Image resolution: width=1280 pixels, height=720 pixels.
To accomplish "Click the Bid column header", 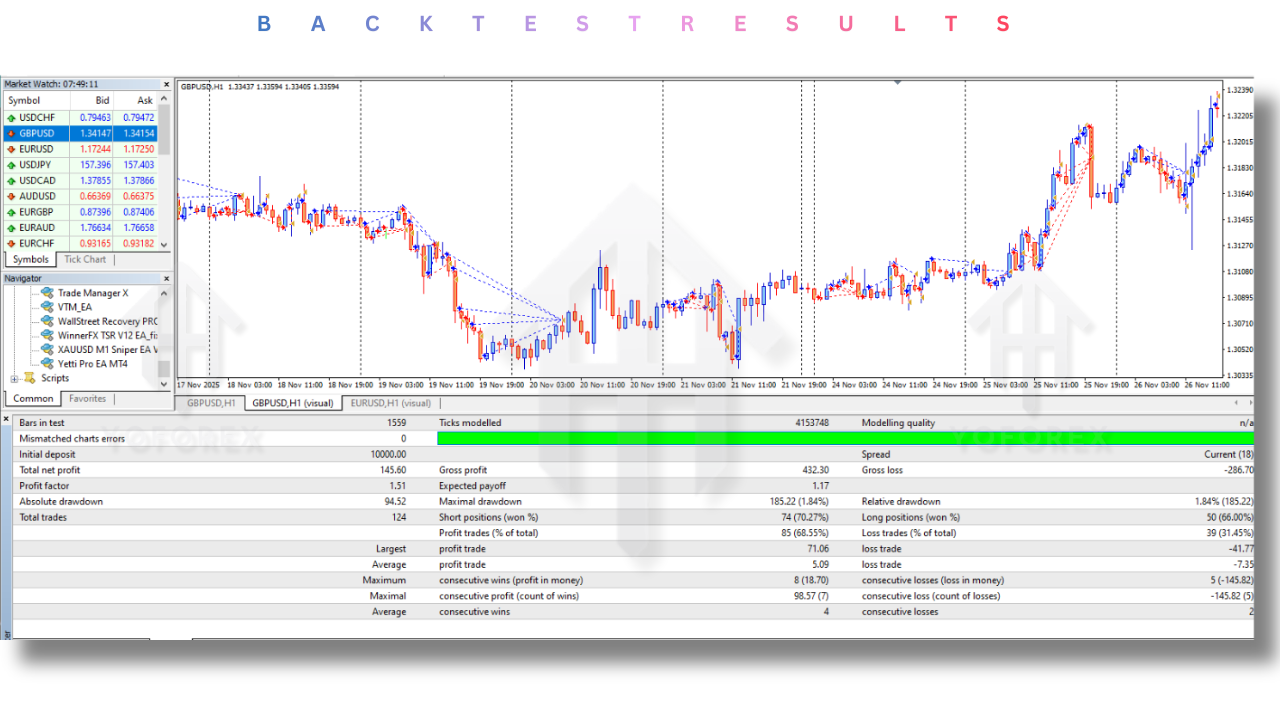I will click(102, 100).
